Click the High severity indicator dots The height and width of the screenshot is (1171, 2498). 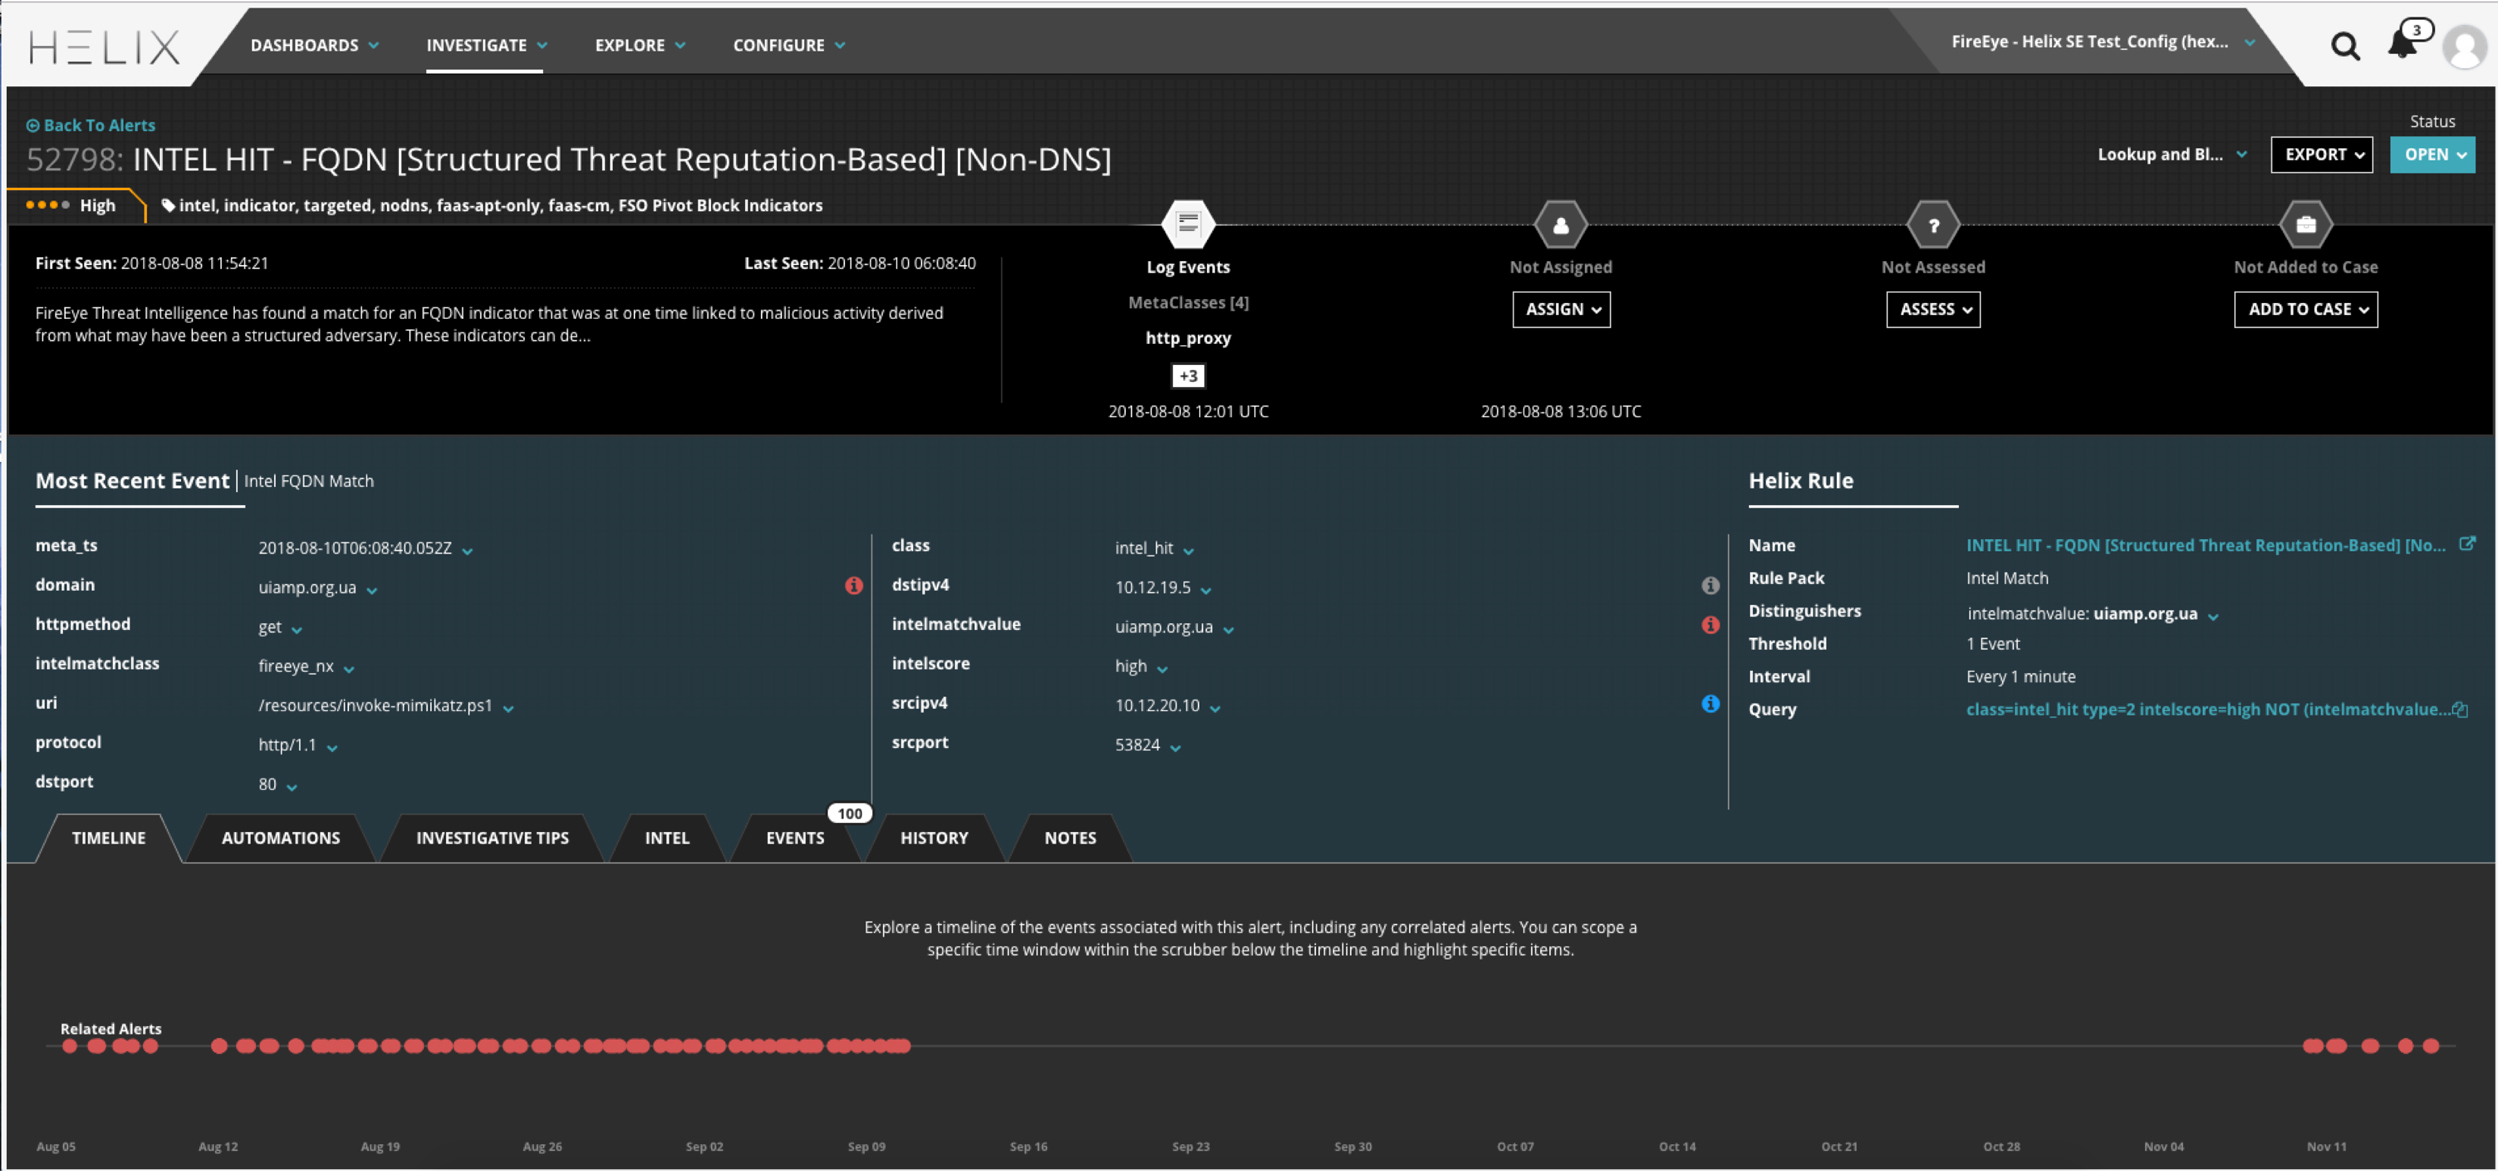click(x=49, y=204)
